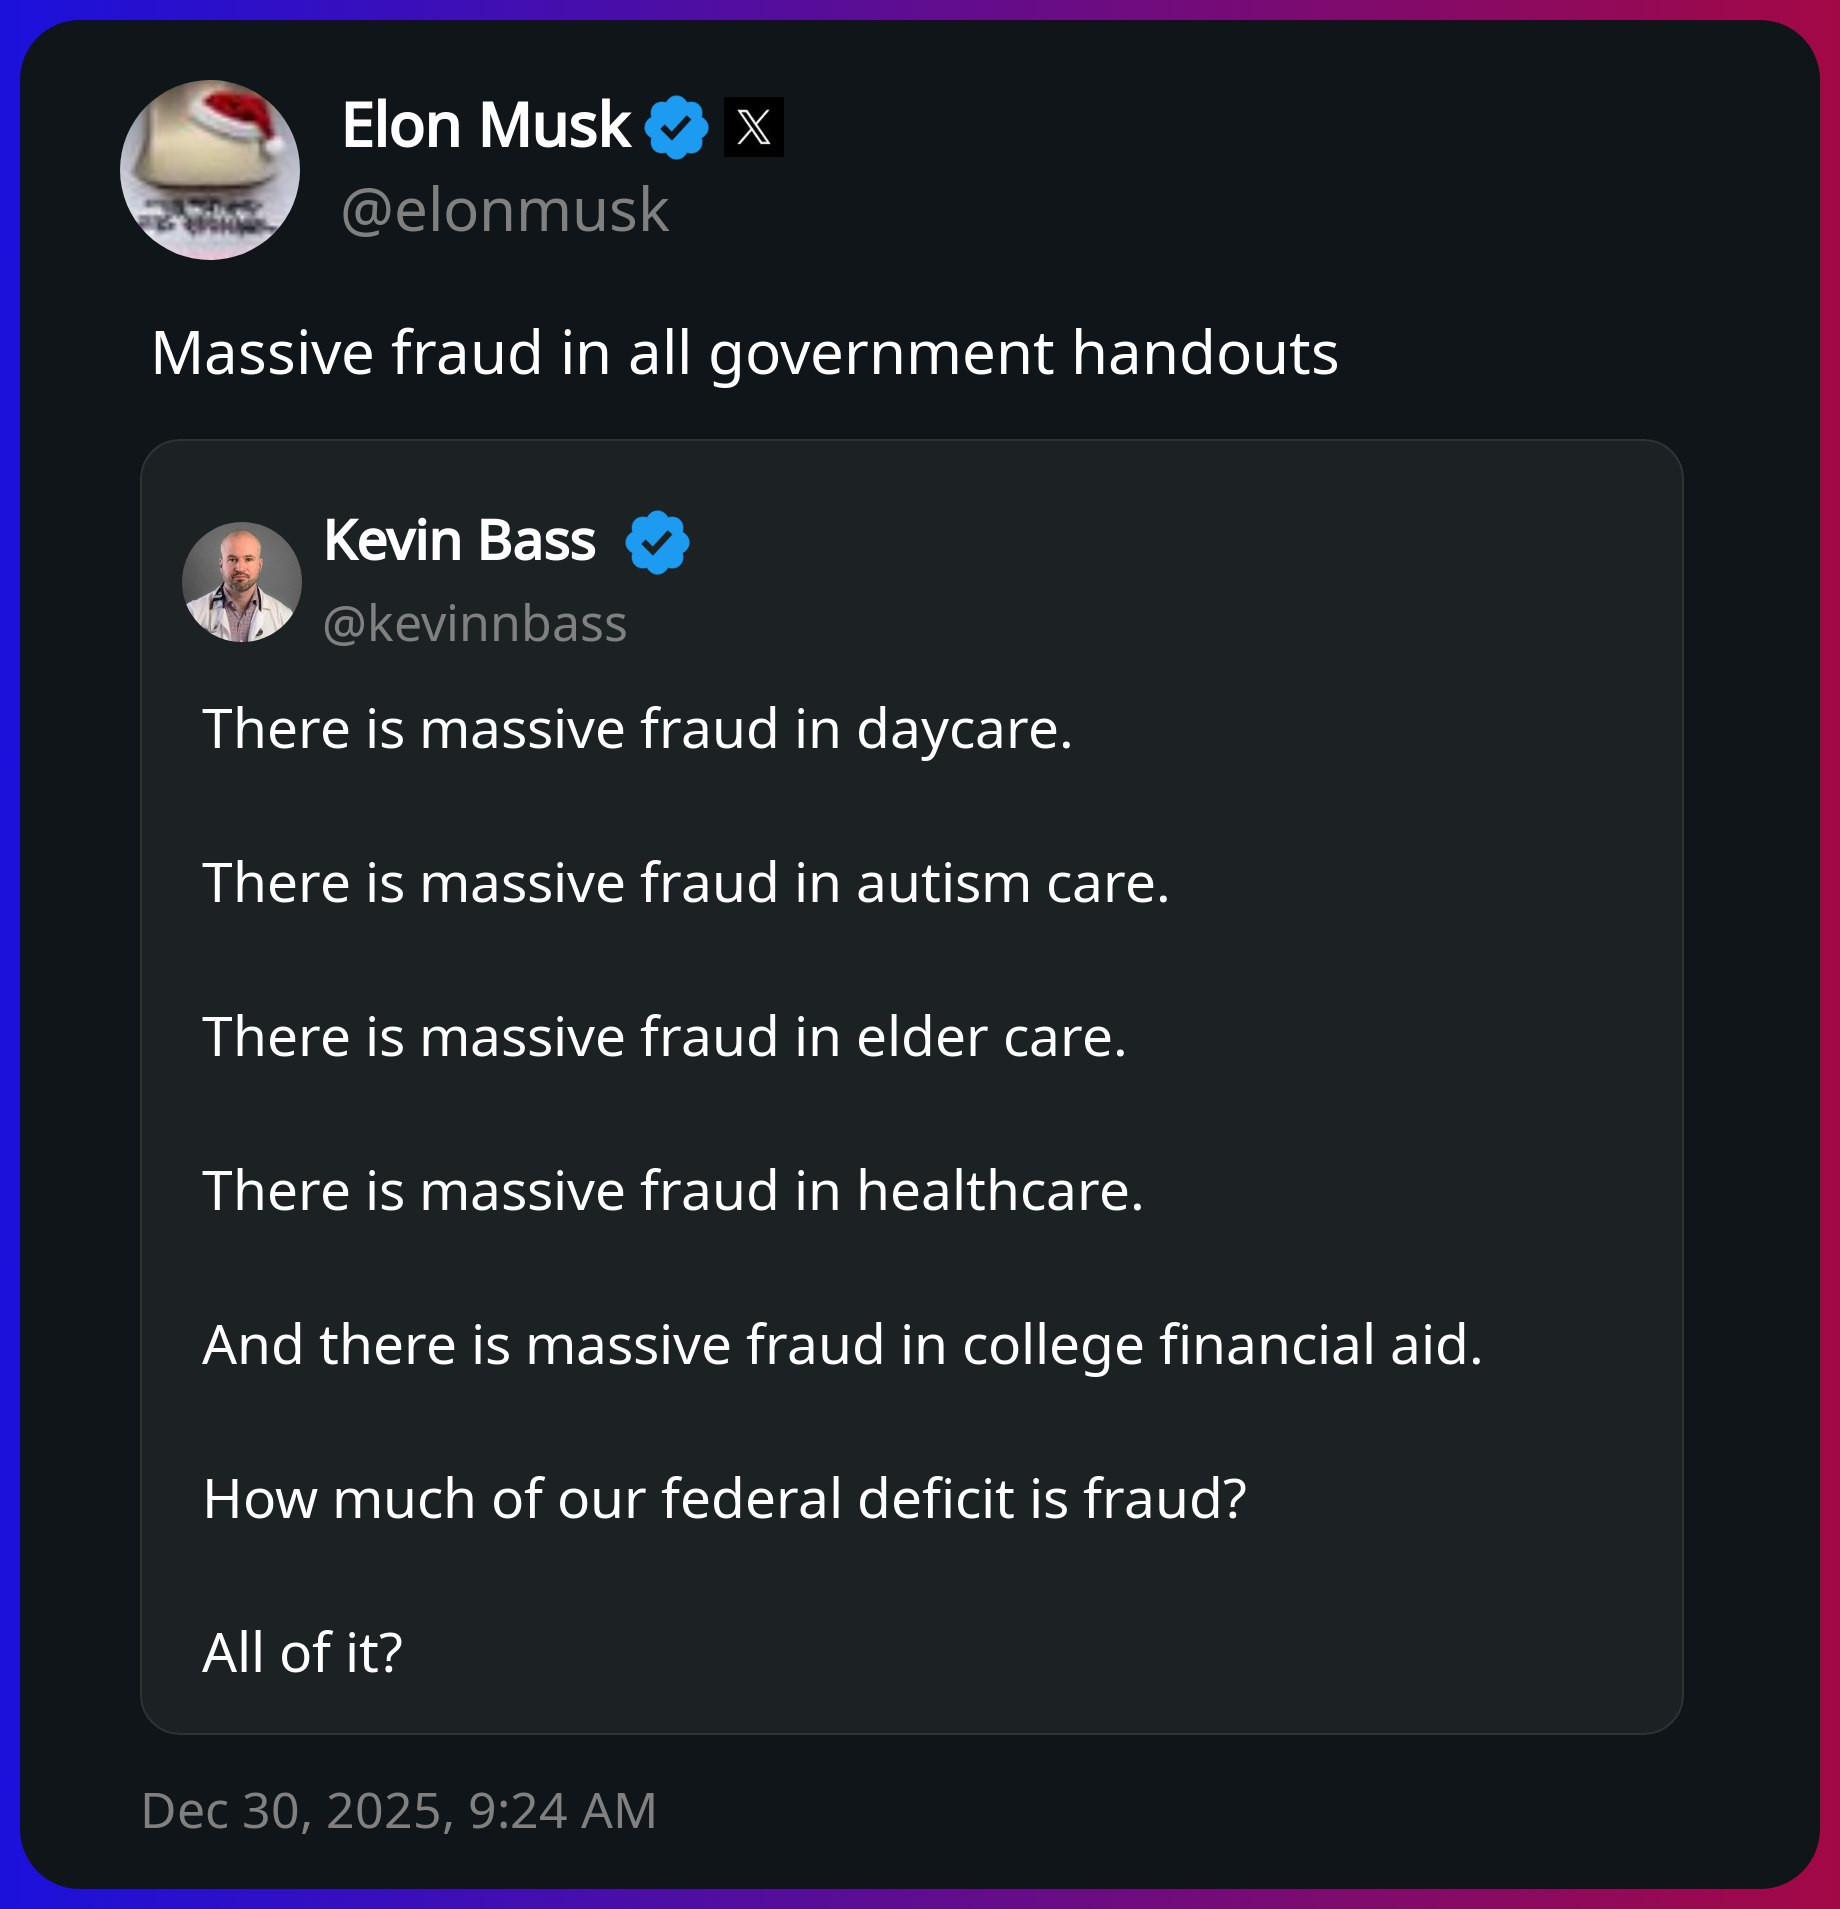Screen dimensions: 1840x1909
Task: Click the "All of it?" line
Action: 302,1653
